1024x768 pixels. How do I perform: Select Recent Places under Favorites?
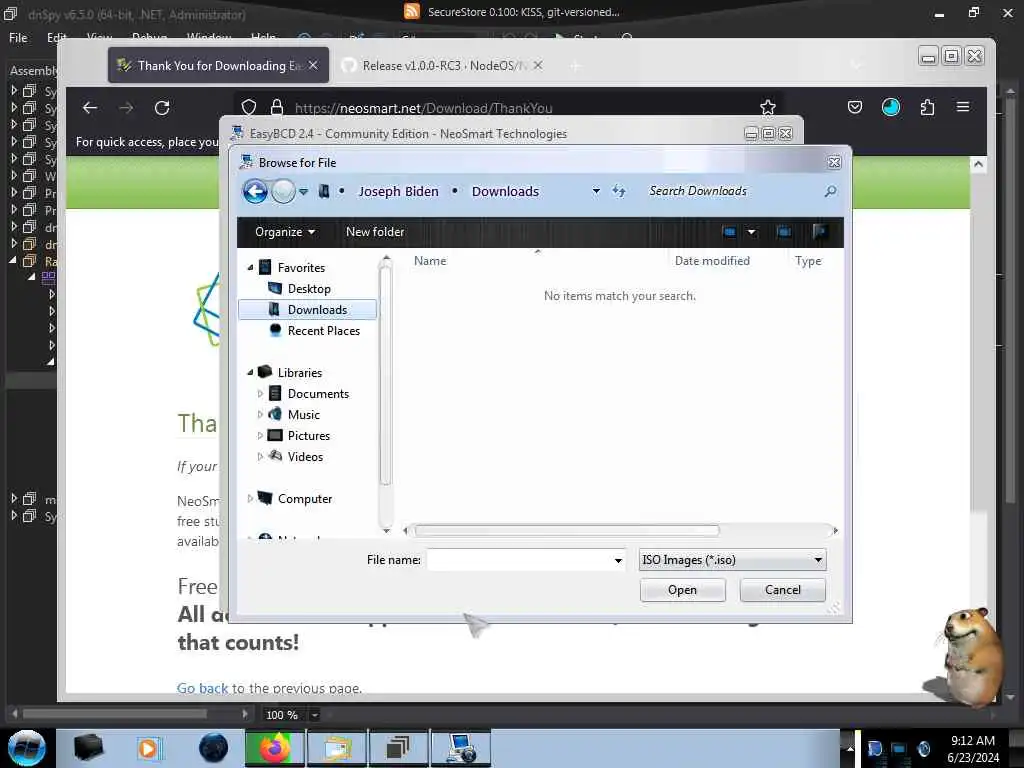[x=324, y=330]
